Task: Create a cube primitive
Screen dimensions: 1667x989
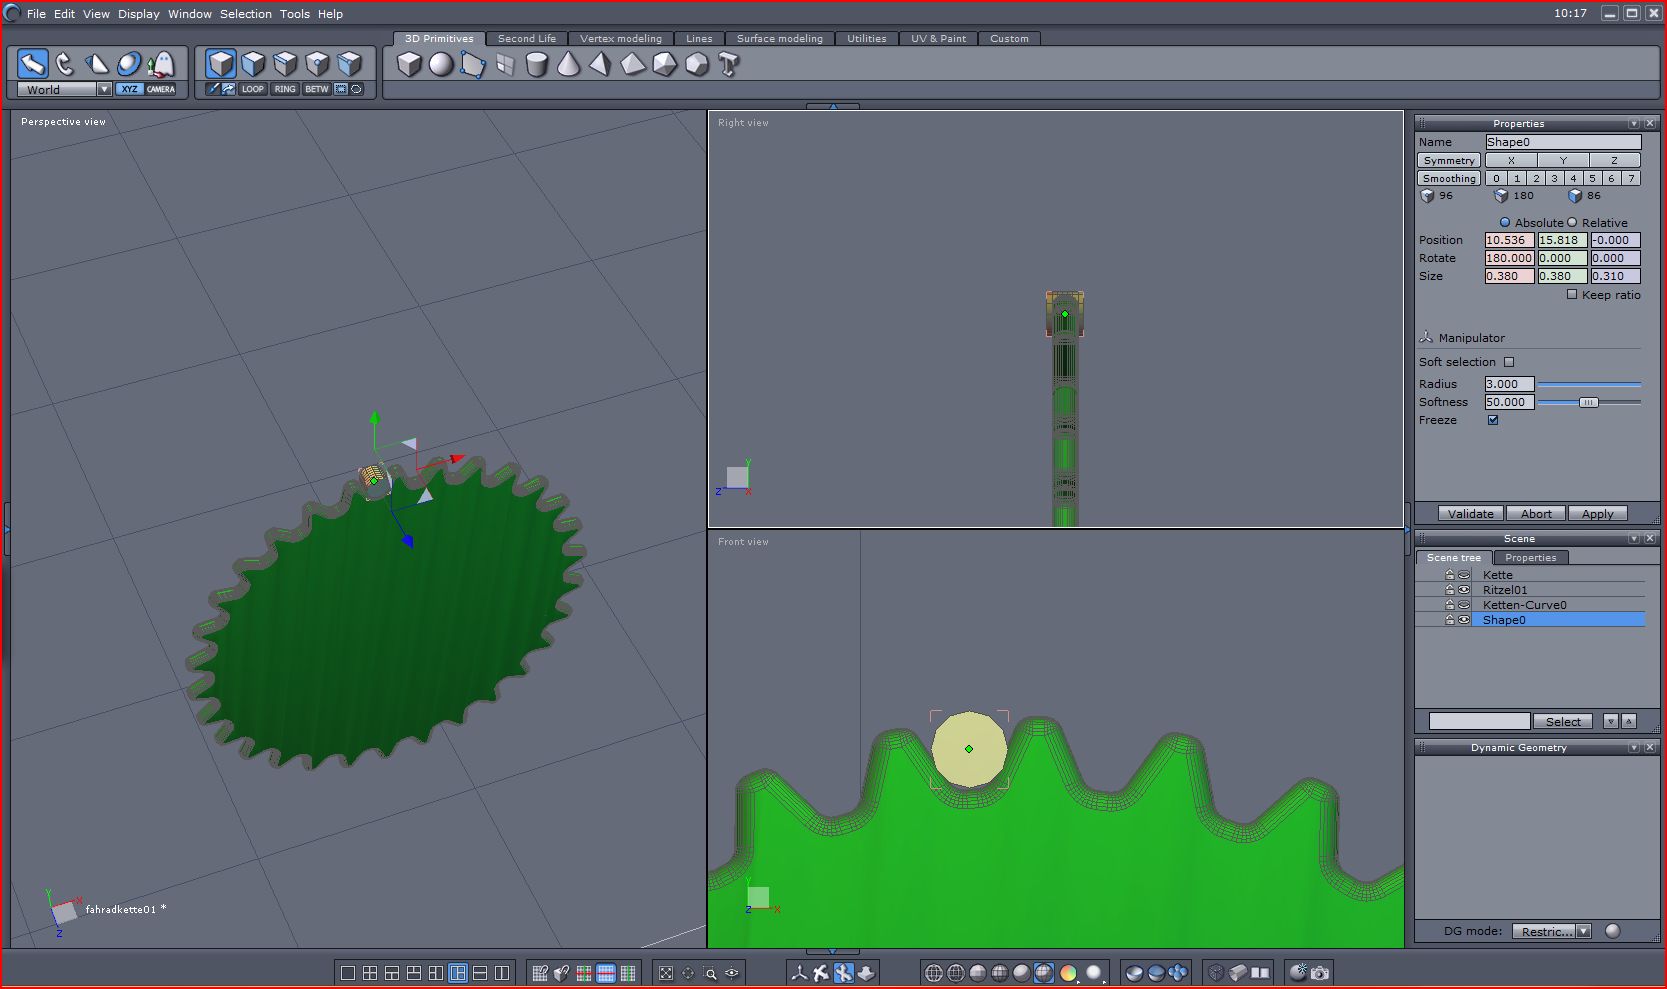Action: coord(409,65)
